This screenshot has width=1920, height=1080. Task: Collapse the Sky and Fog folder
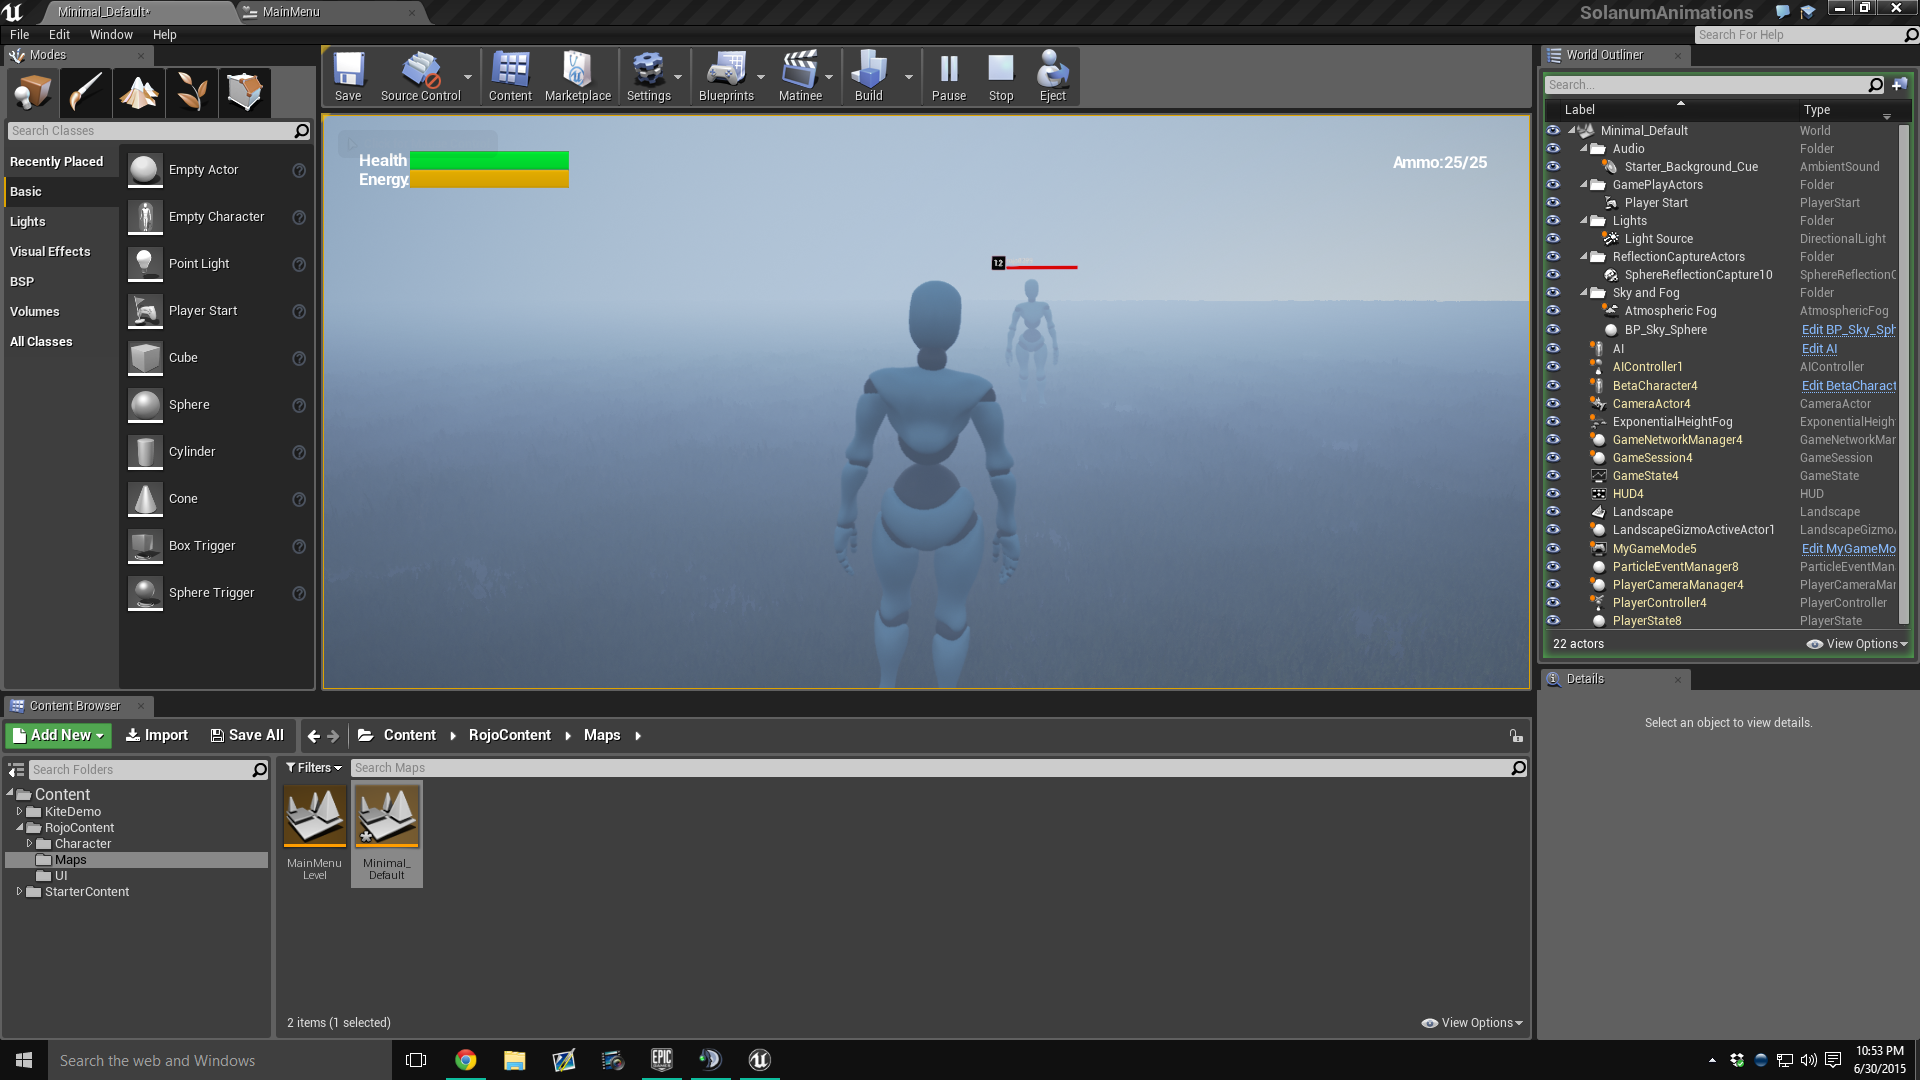[x=1584, y=293]
